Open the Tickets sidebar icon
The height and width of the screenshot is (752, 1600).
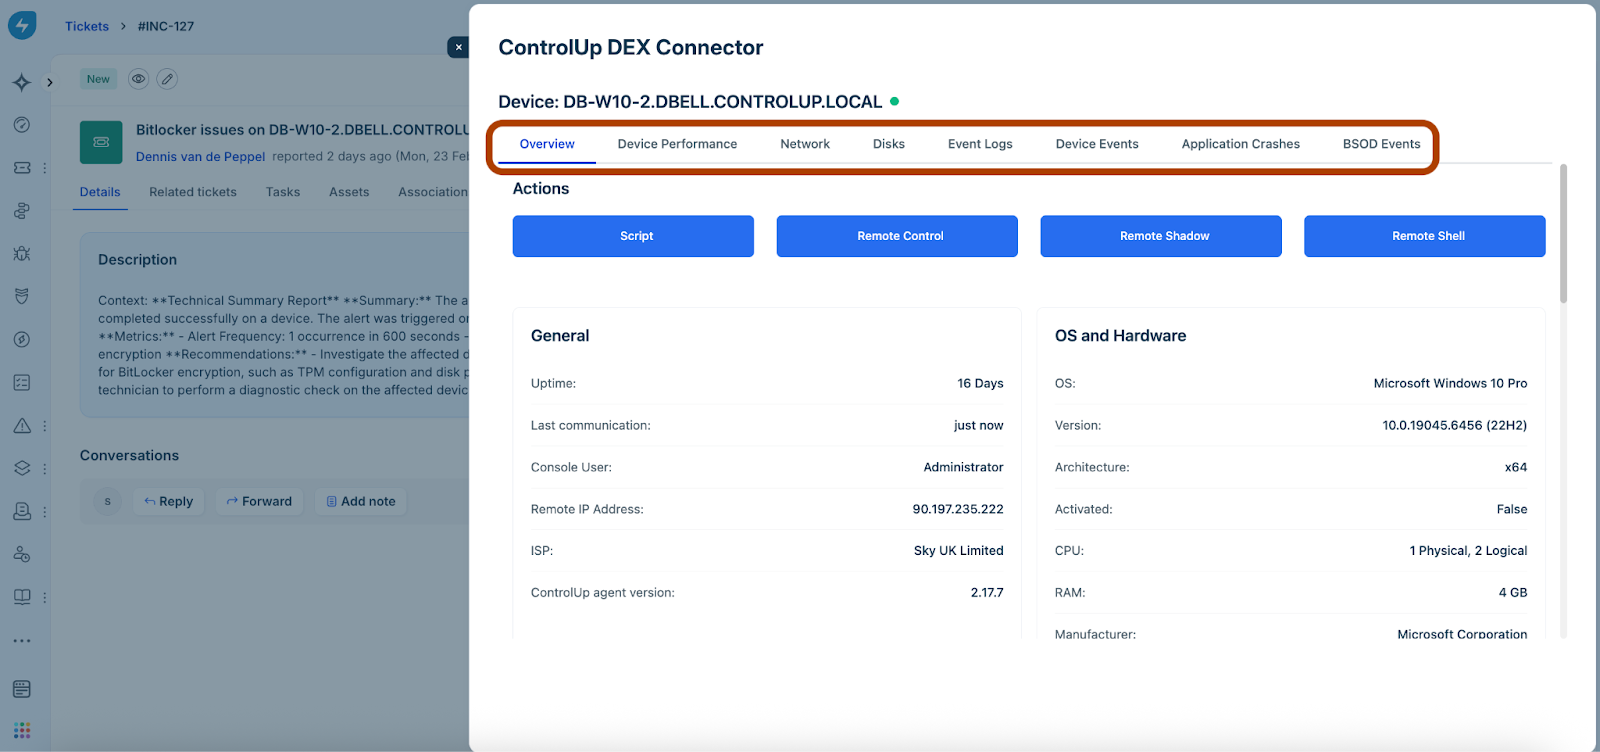pos(22,168)
